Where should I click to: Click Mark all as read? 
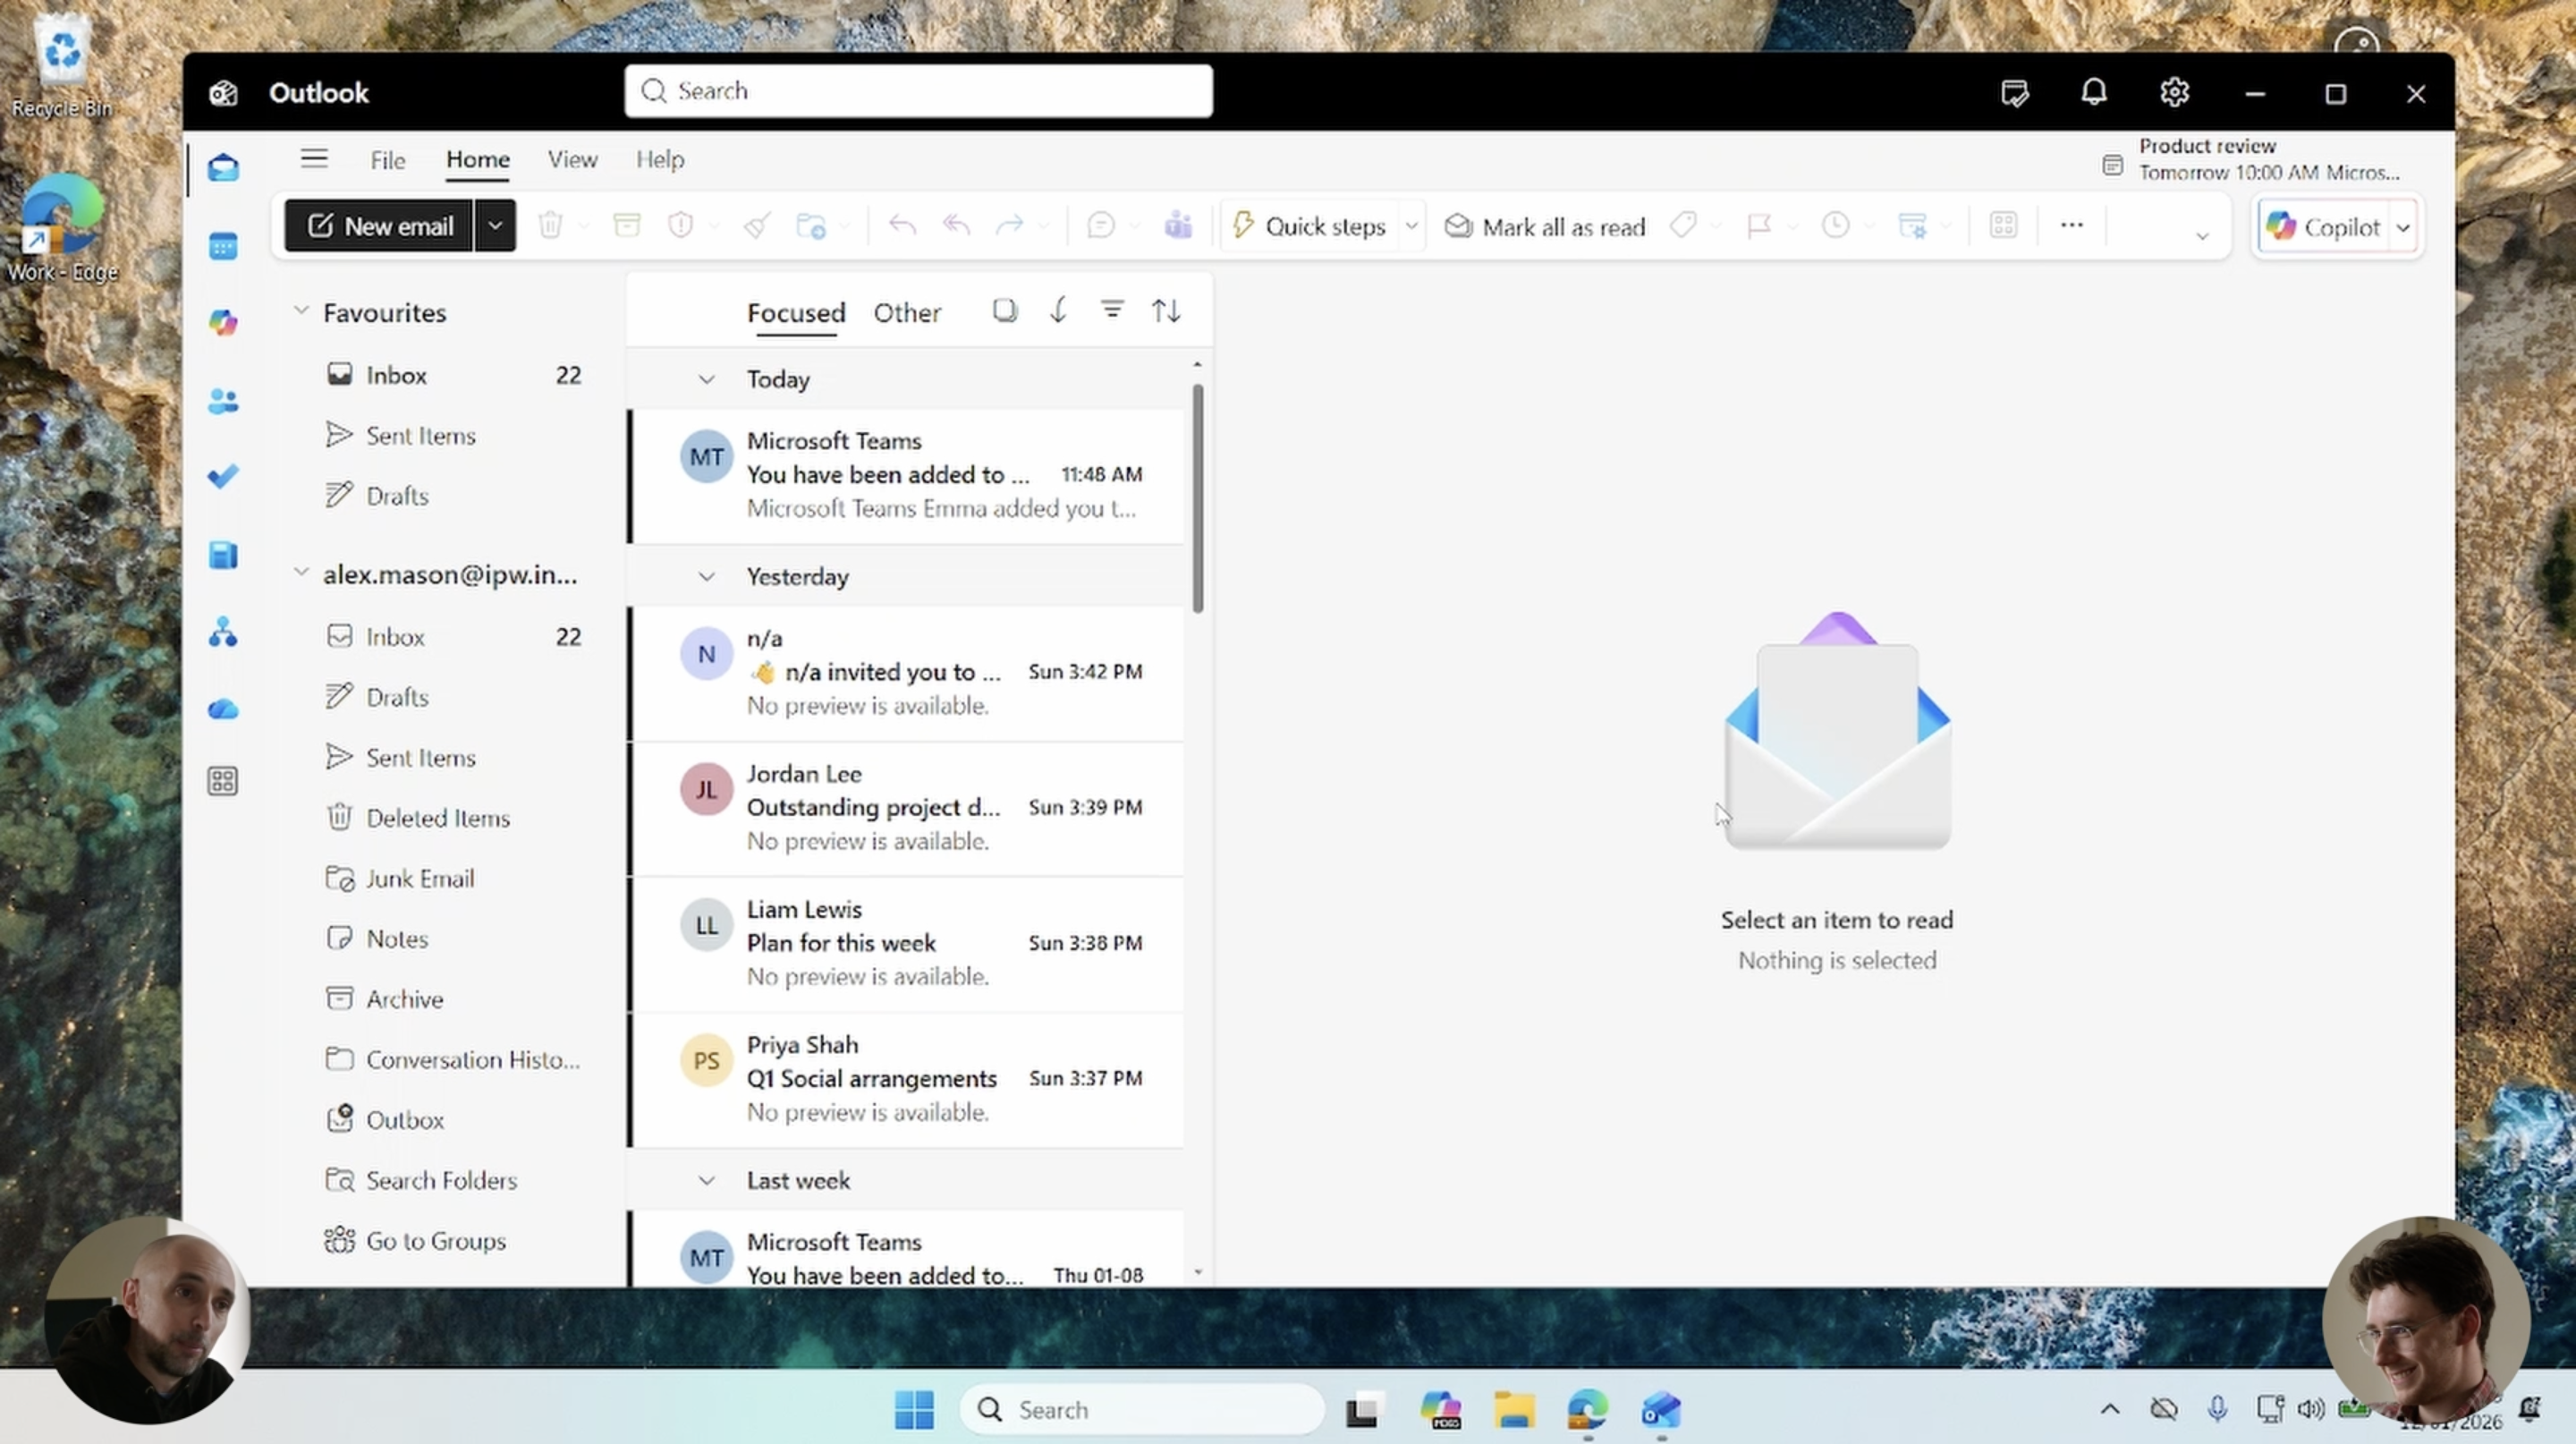pyautogui.click(x=1545, y=227)
